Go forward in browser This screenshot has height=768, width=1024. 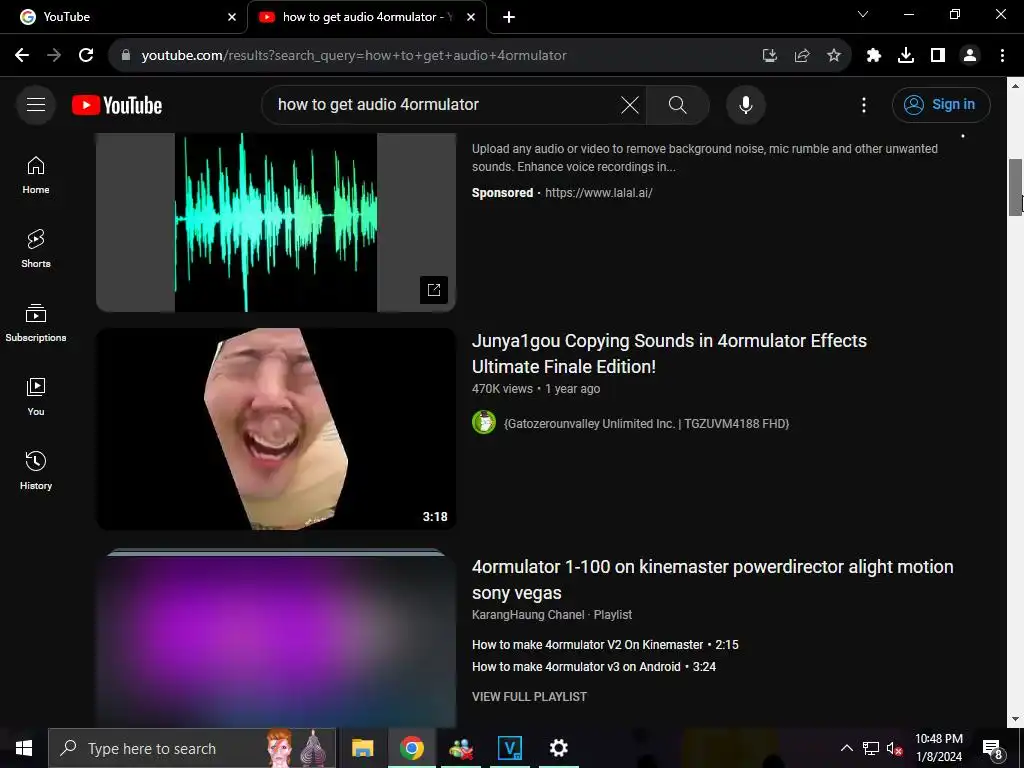[x=54, y=56]
